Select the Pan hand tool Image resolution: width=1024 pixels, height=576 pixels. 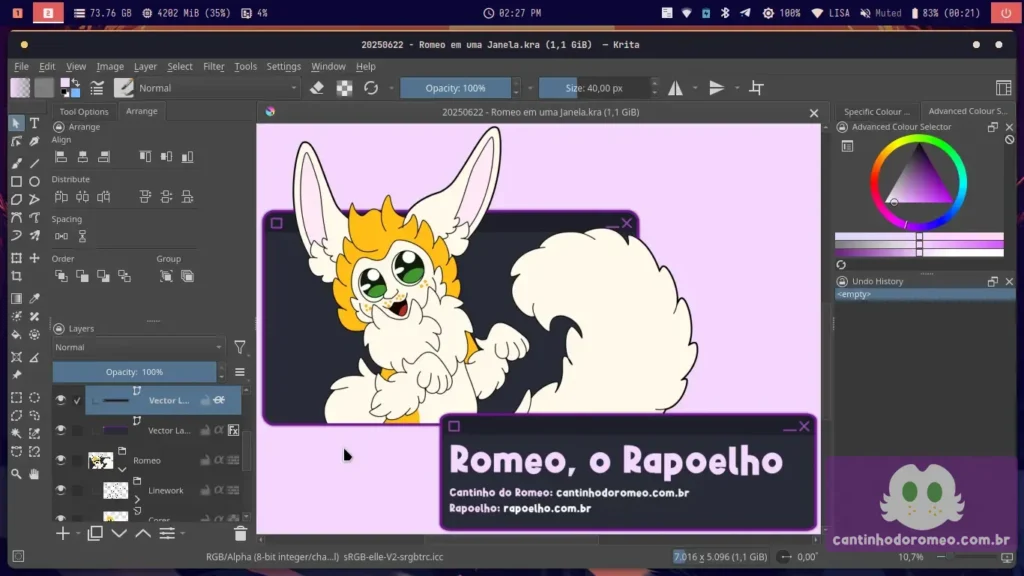[x=35, y=474]
